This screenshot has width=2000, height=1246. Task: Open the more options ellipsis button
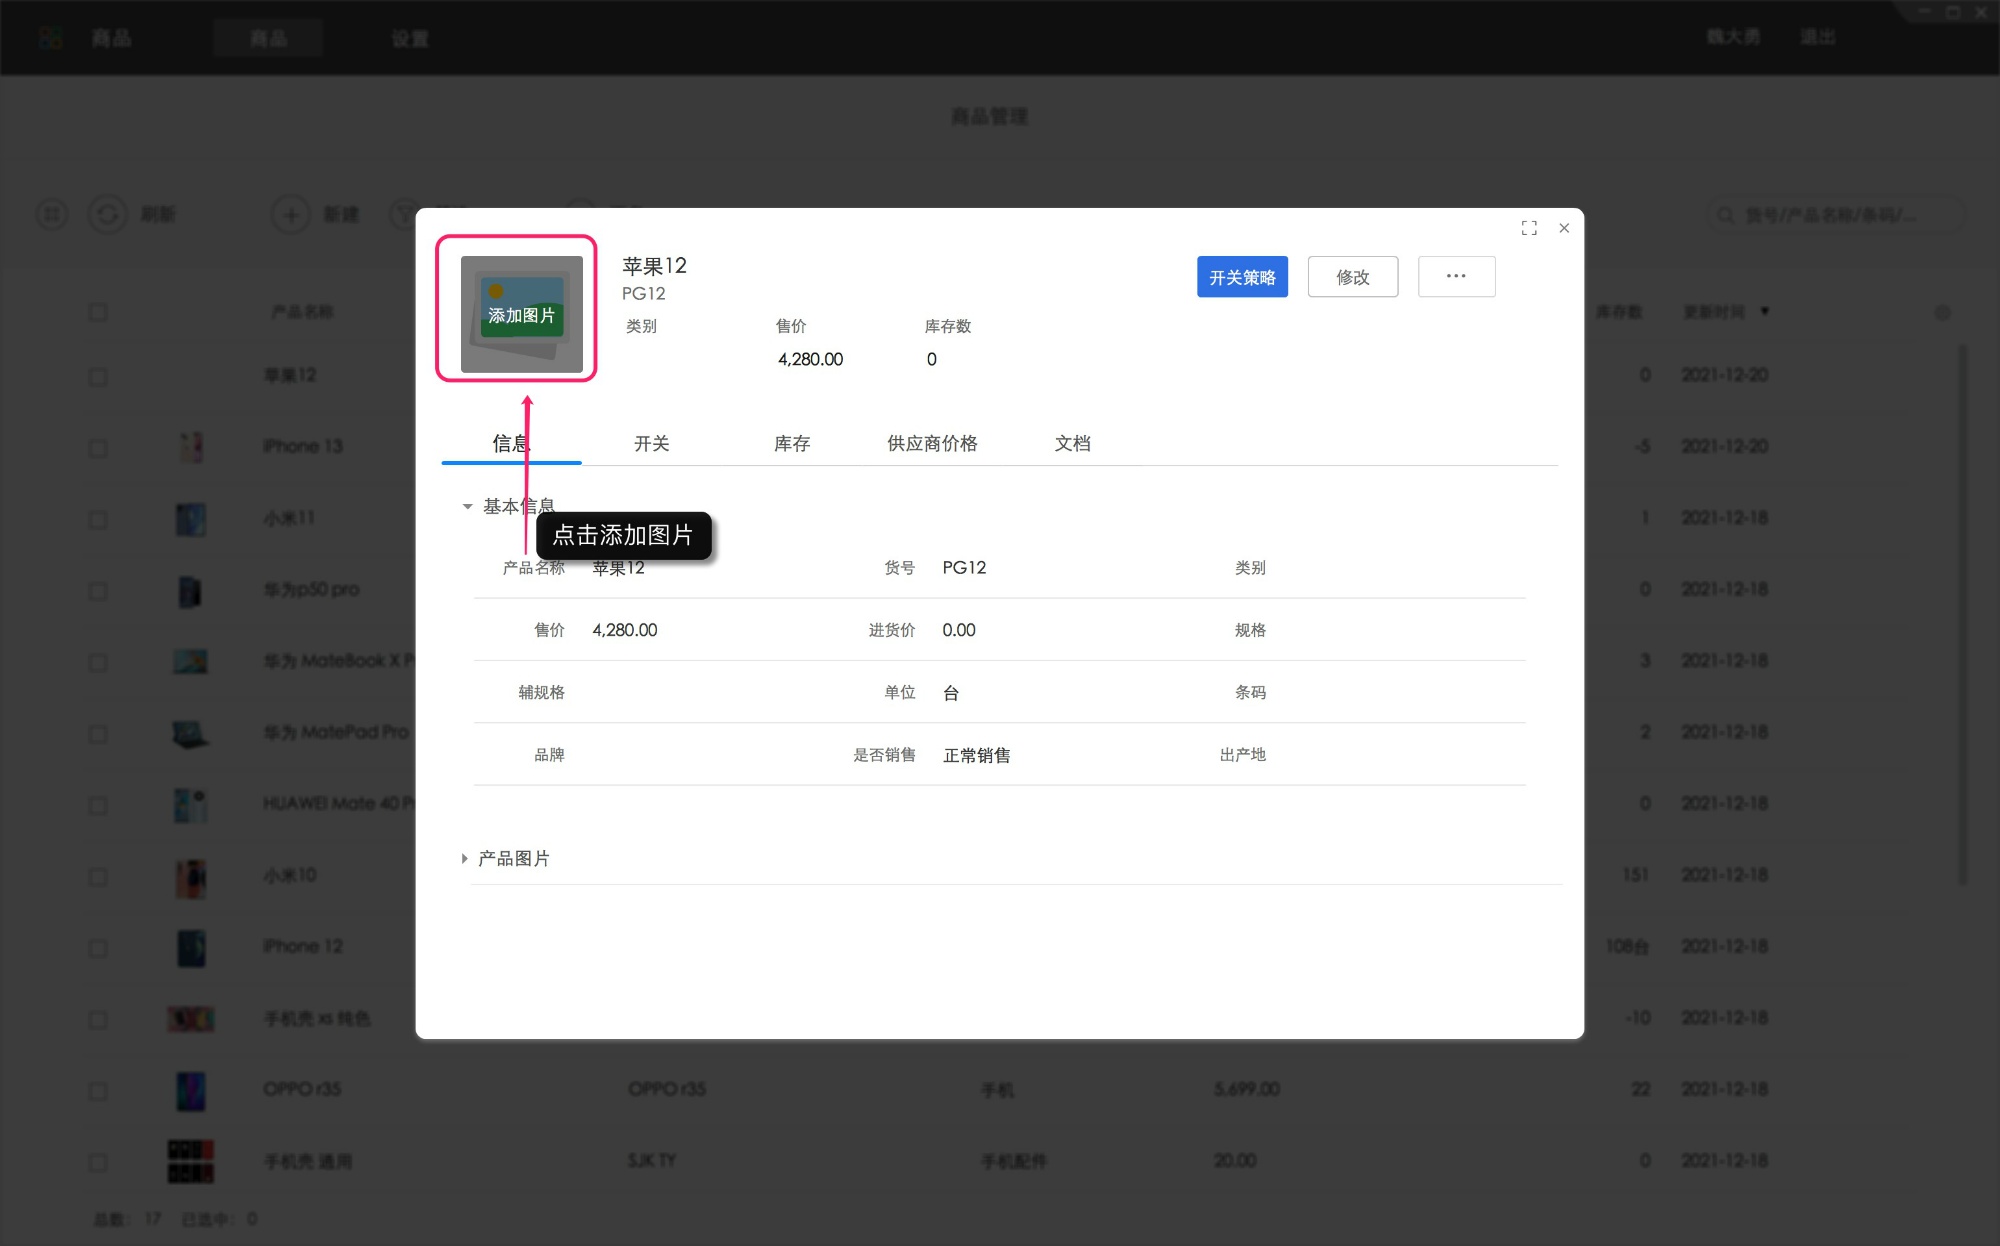click(1456, 277)
